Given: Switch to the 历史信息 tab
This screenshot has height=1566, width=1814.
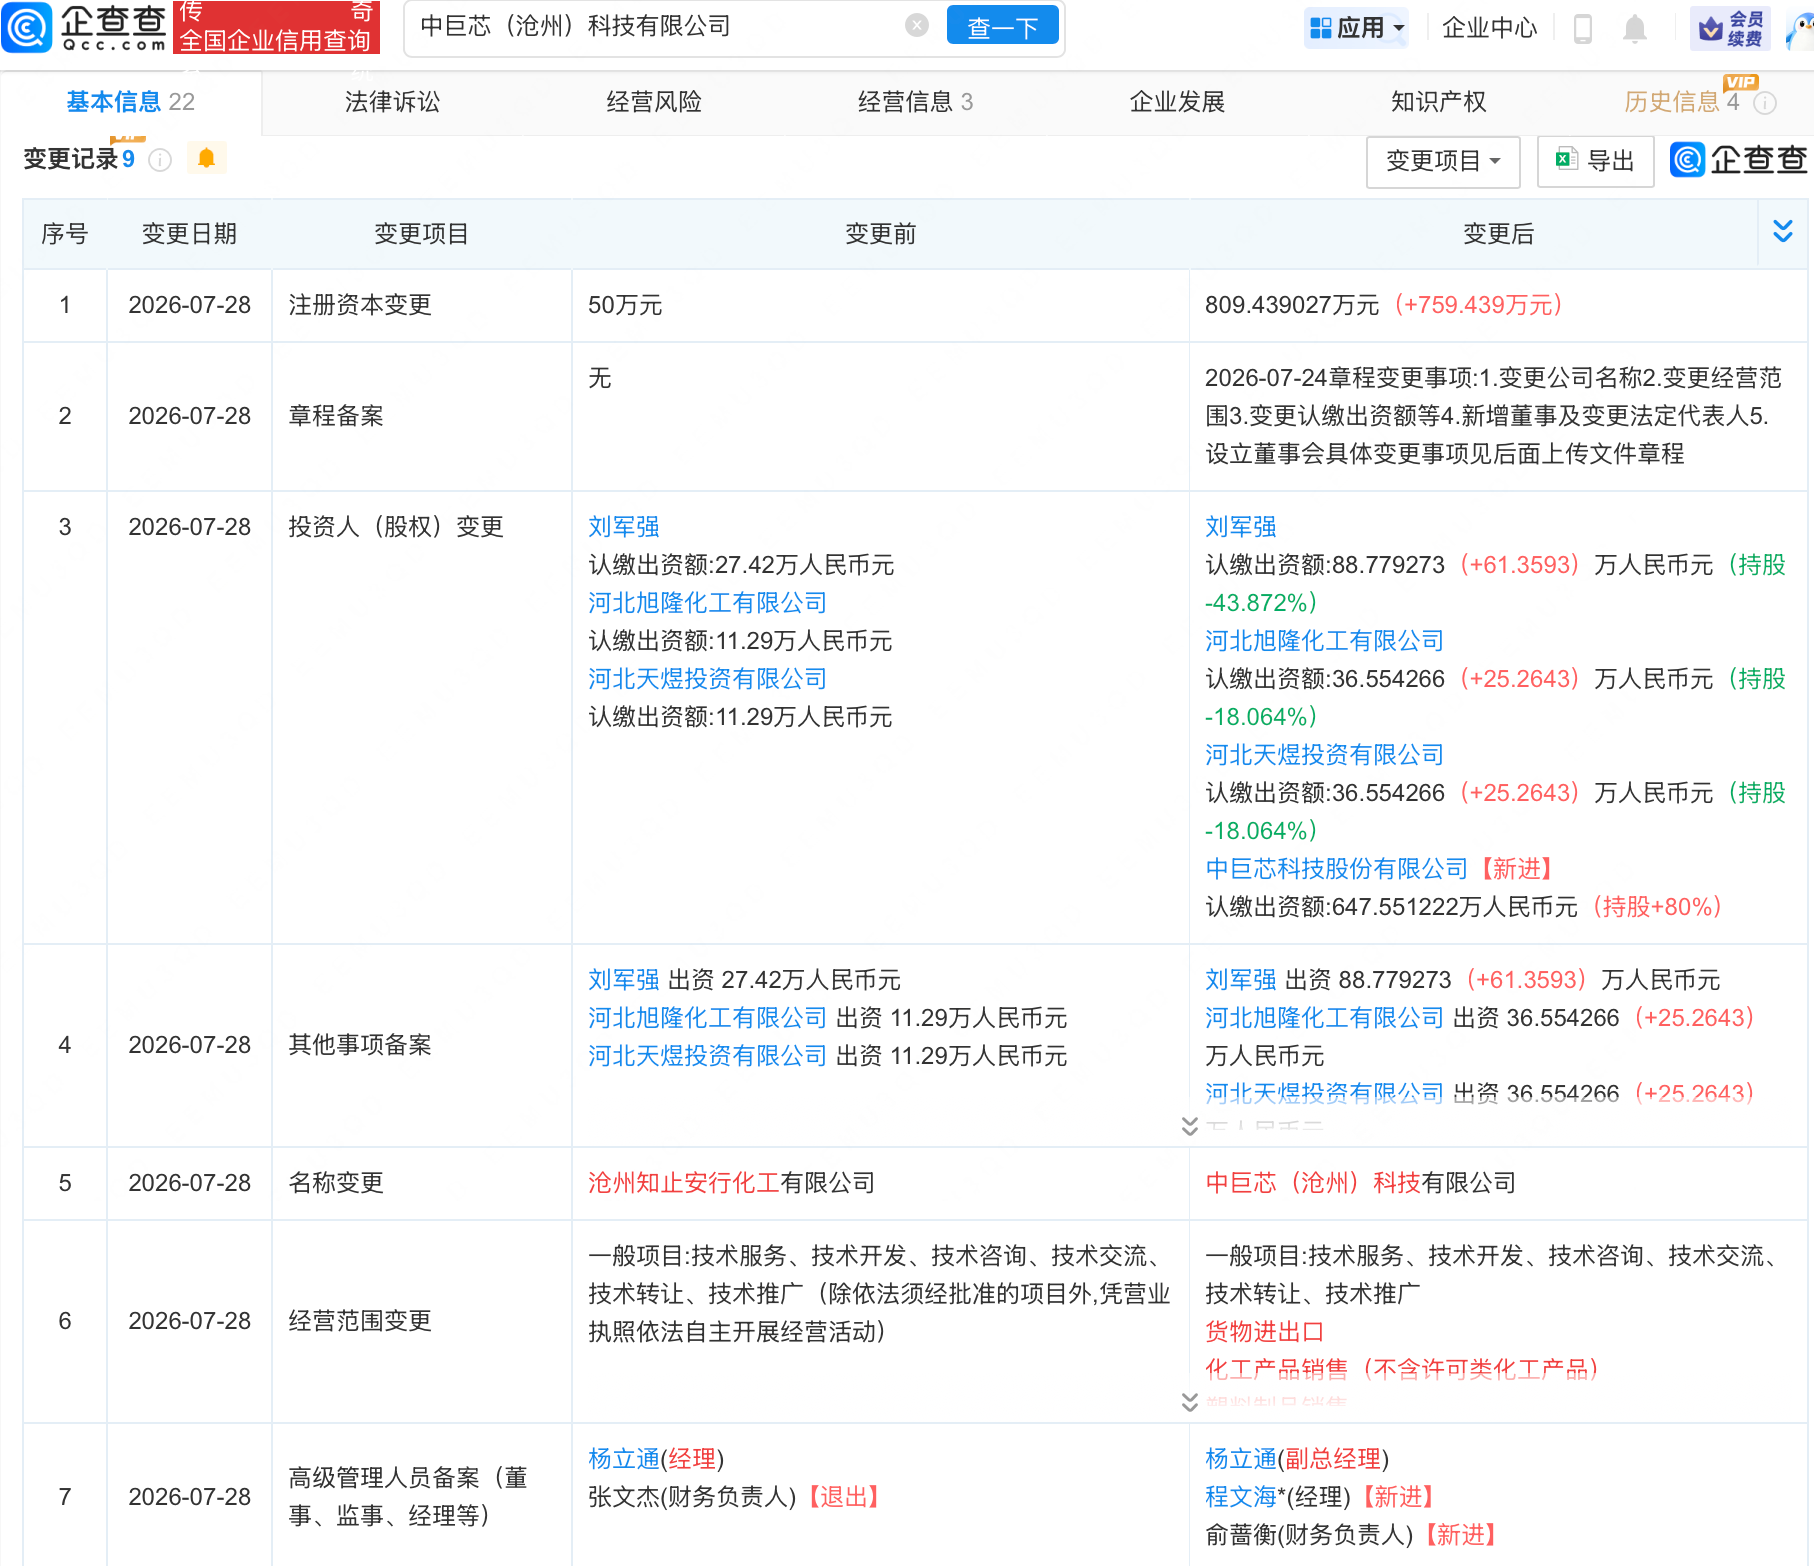Looking at the screenshot, I should click(x=1681, y=102).
